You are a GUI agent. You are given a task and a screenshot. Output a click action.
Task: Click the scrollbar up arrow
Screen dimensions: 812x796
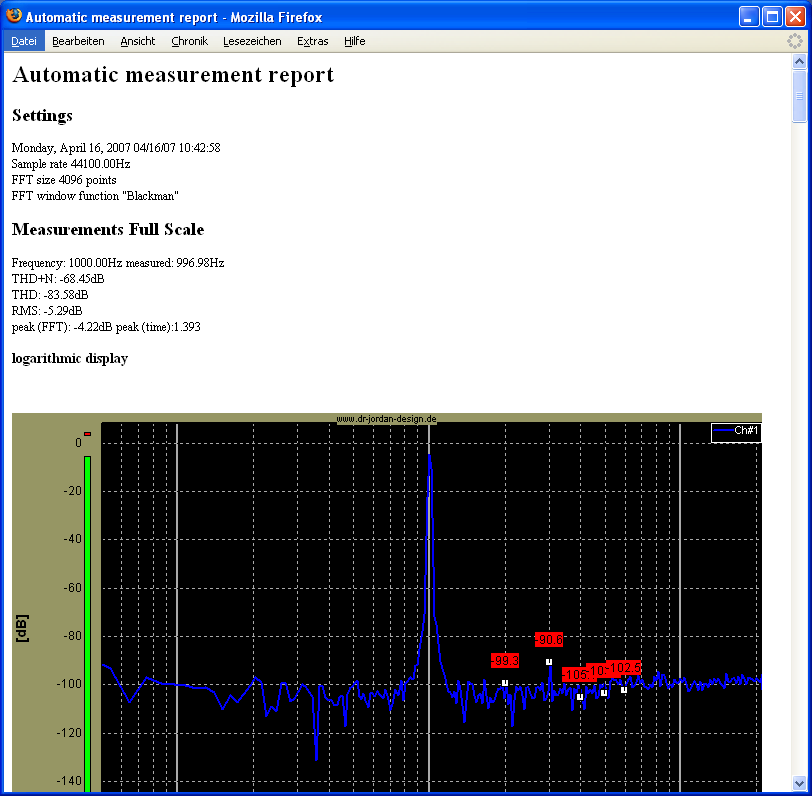point(799,62)
